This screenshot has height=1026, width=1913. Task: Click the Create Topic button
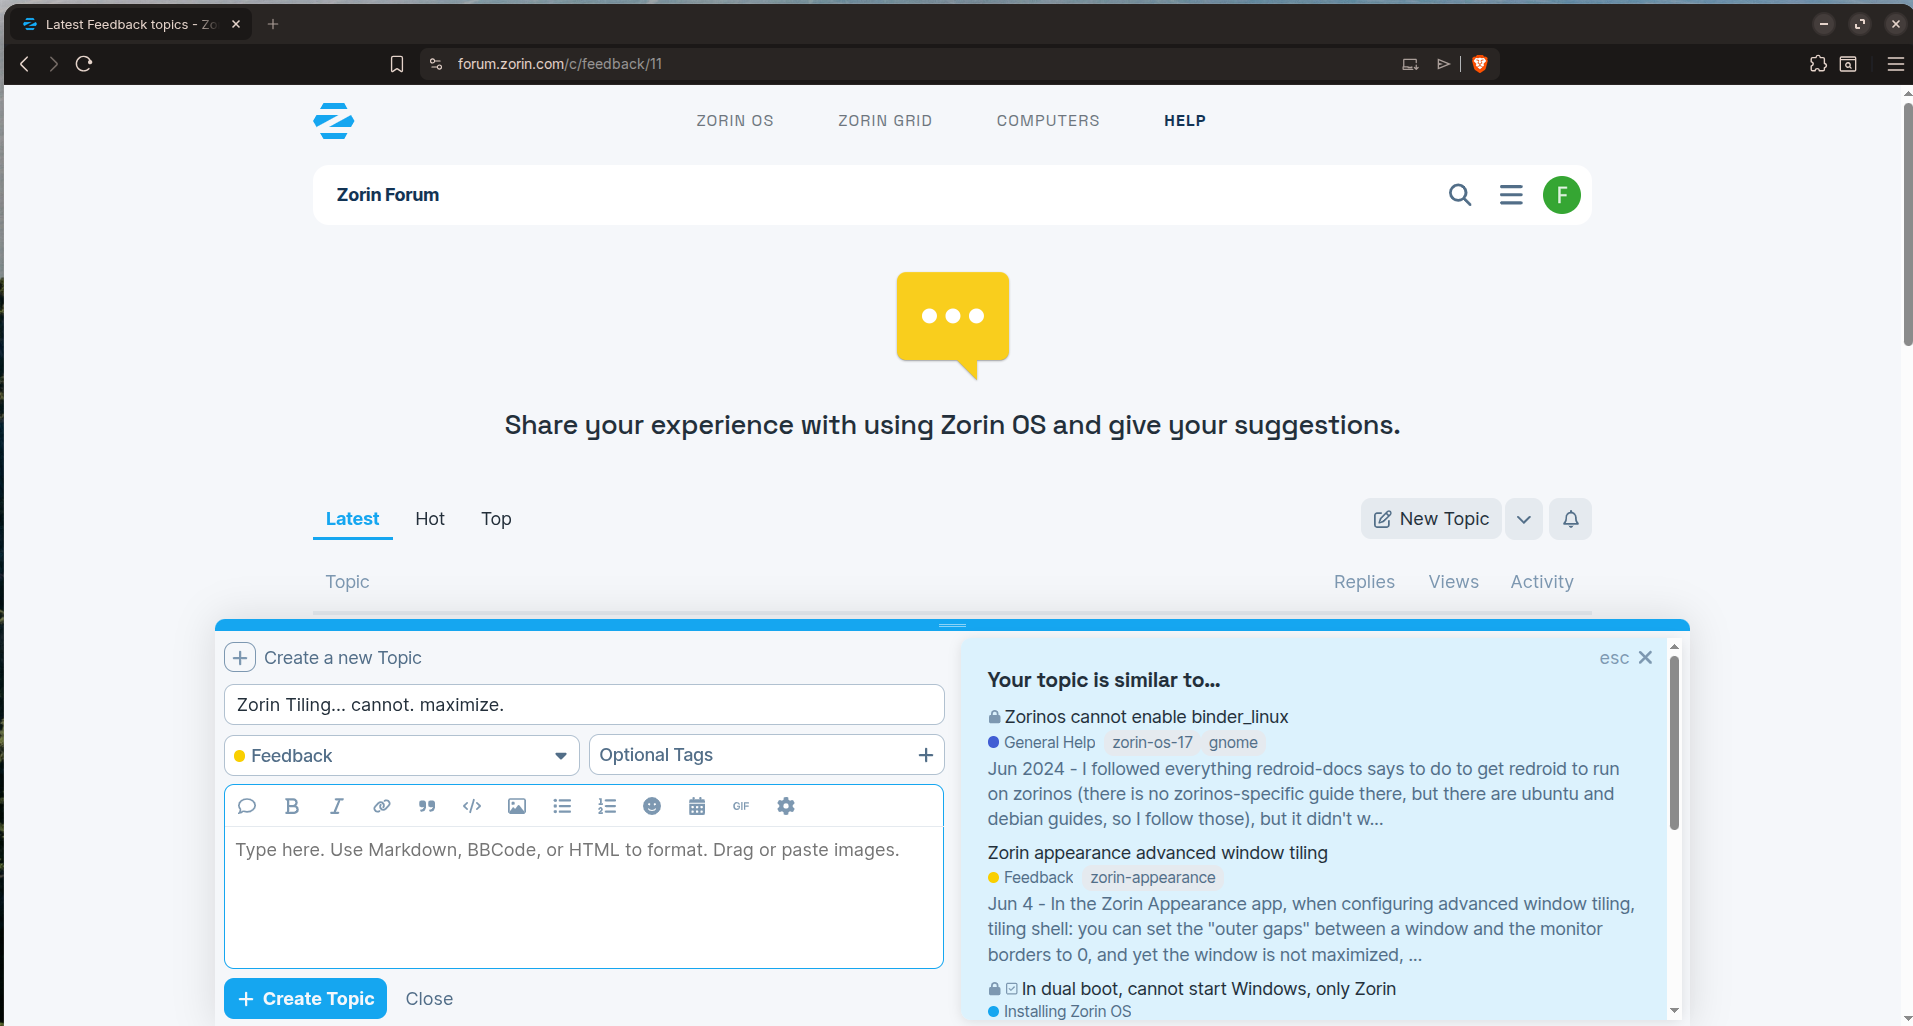pyautogui.click(x=305, y=999)
